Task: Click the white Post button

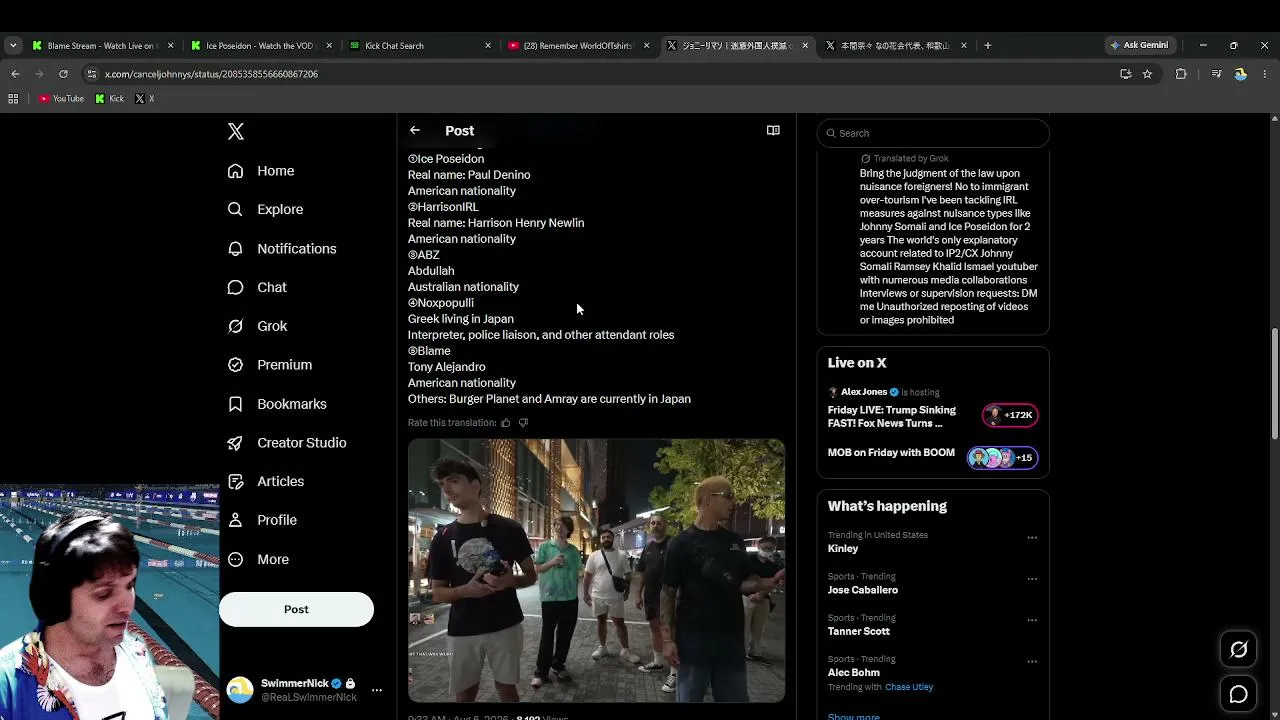Action: click(x=296, y=609)
